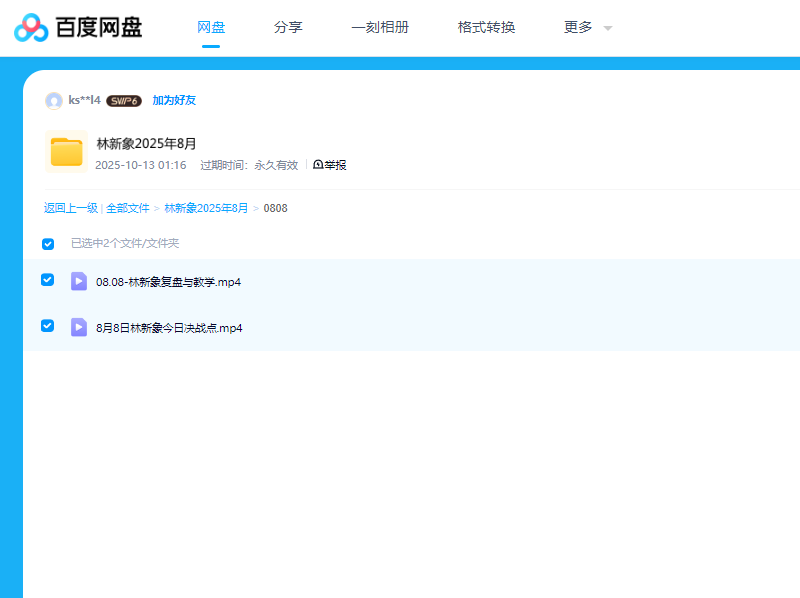Click the yellow shared folder icon
The width and height of the screenshot is (800, 598).
pyautogui.click(x=66, y=151)
